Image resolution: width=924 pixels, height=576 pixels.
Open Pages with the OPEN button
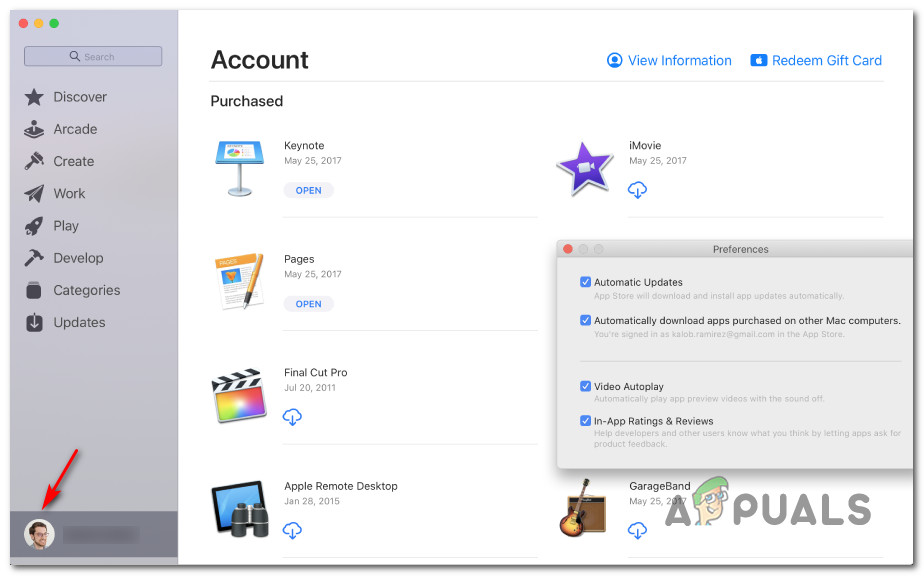[309, 304]
